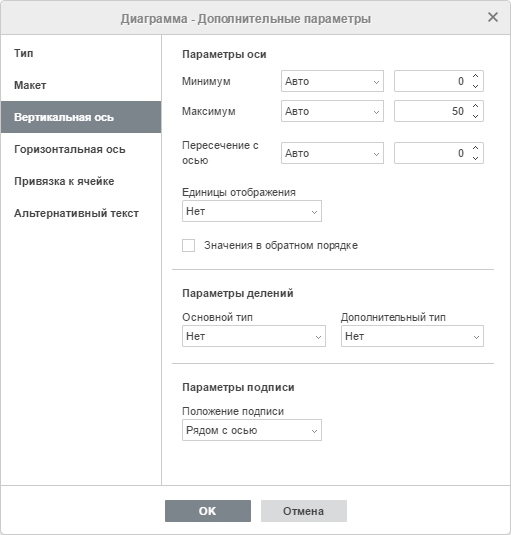Screen dimensions: 511x535
Task: Increase the Пересечение с осью value
Action: click(476, 148)
